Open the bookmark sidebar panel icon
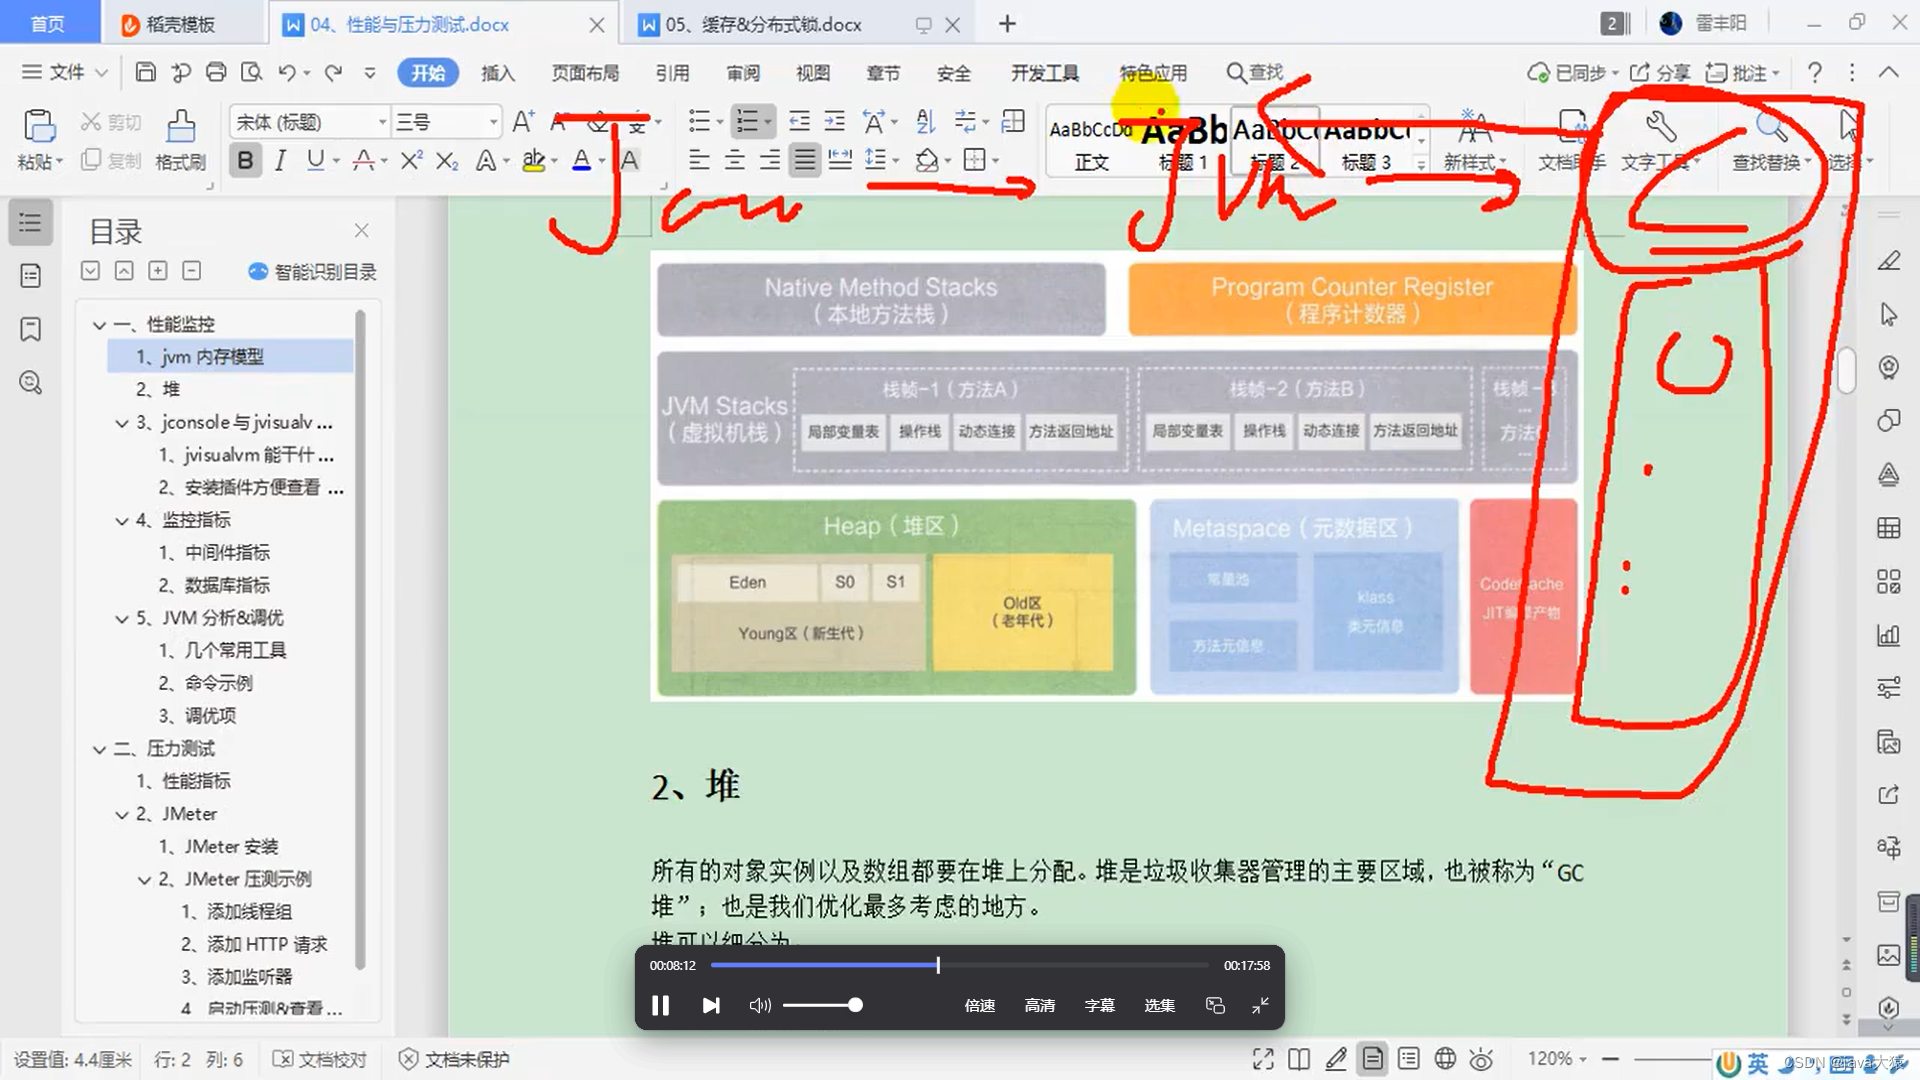1920x1080 pixels. click(x=31, y=329)
